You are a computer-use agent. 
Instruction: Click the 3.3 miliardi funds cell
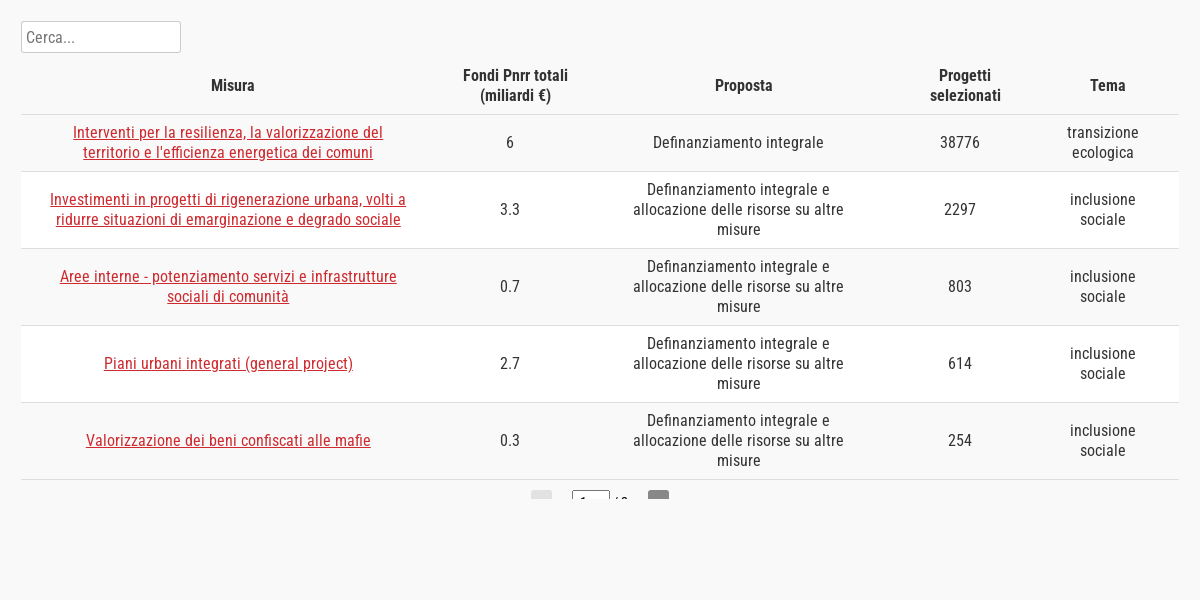tap(510, 210)
